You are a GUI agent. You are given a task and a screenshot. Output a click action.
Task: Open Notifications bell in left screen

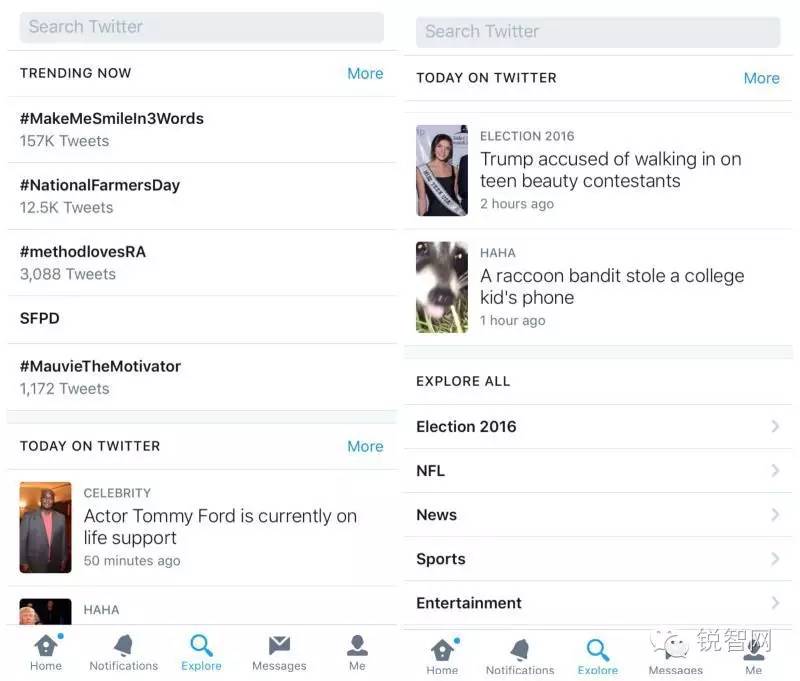tap(123, 646)
